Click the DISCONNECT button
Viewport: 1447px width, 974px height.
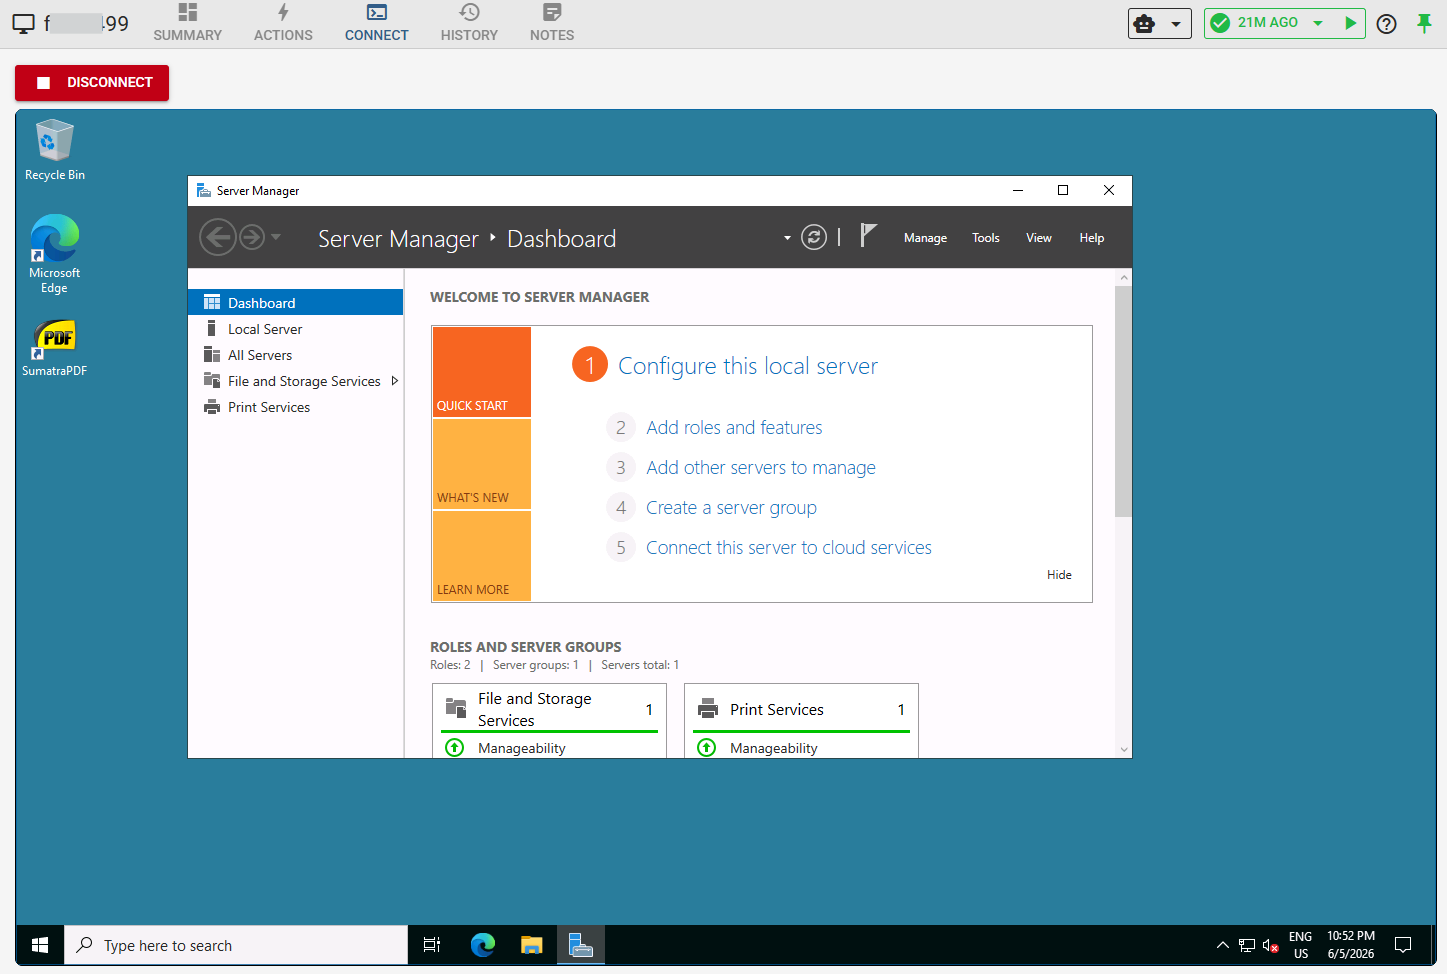tap(92, 82)
